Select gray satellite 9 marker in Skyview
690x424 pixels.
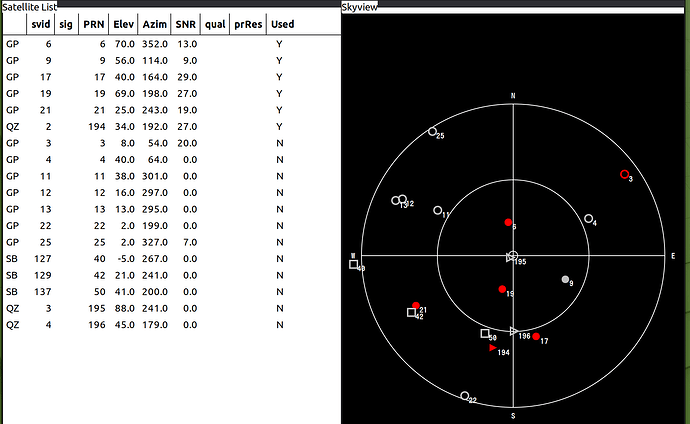(x=565, y=279)
